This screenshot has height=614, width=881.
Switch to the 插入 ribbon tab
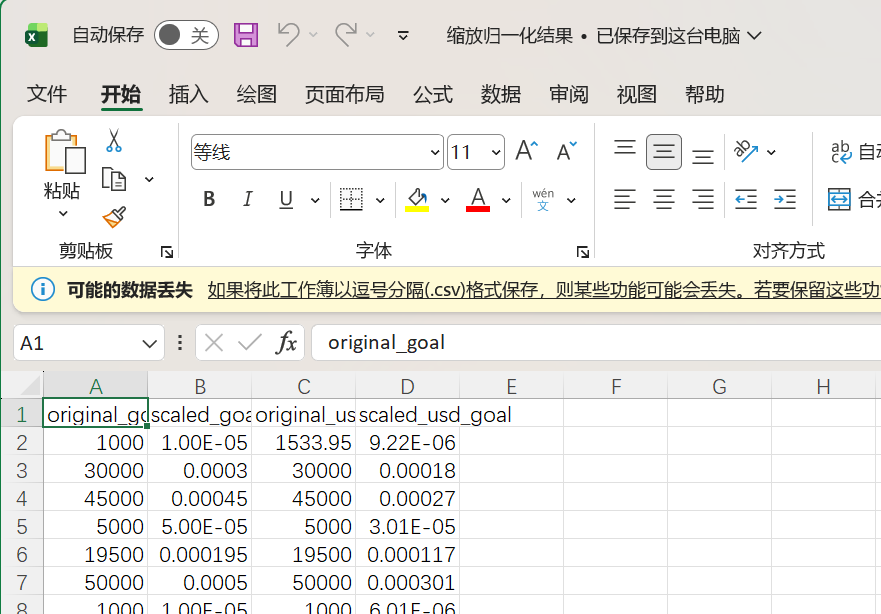[x=188, y=94]
